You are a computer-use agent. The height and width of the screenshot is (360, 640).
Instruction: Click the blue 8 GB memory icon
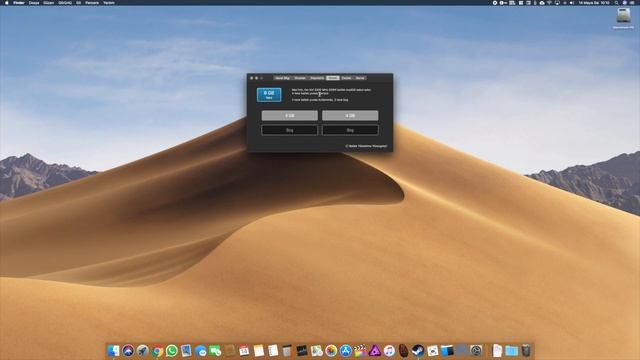269,95
